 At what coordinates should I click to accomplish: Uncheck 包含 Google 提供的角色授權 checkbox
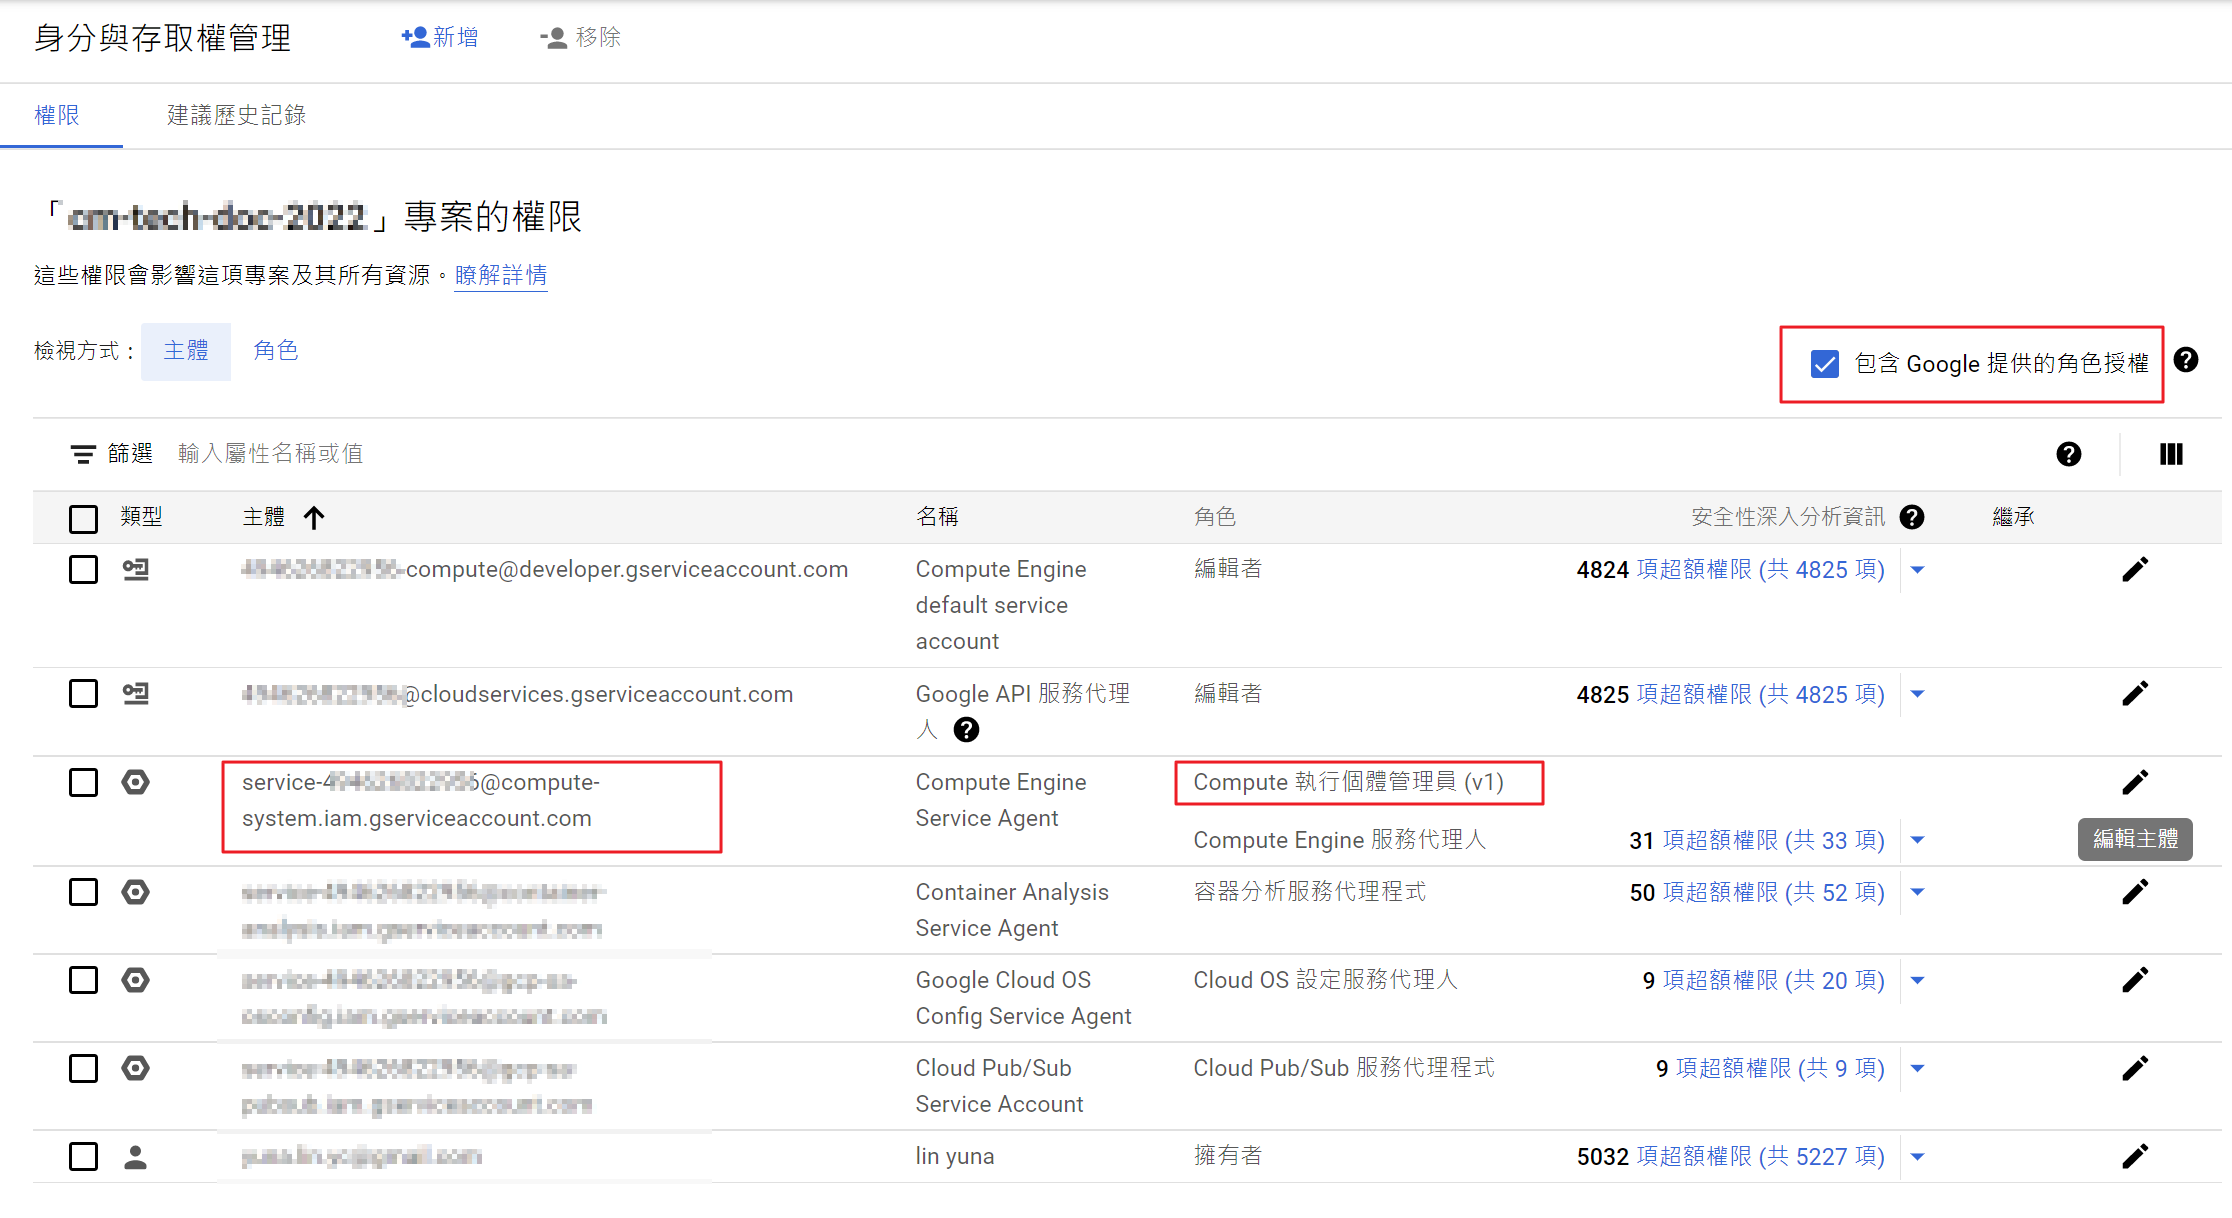pyautogui.click(x=1825, y=364)
